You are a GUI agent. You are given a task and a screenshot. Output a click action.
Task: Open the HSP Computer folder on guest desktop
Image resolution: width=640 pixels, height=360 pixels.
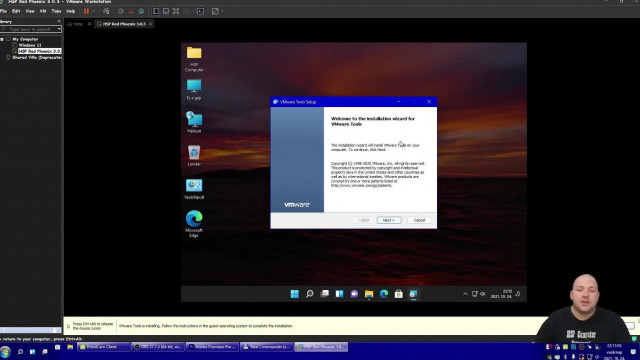[194, 60]
